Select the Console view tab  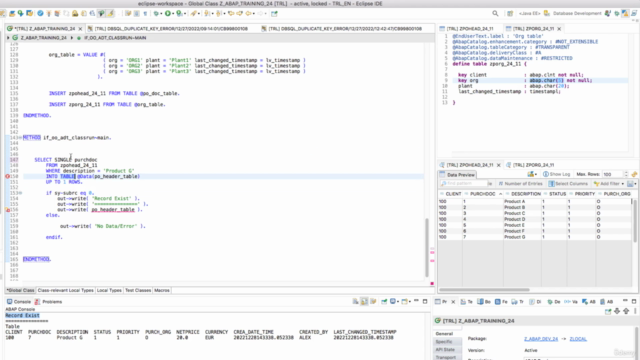(x=19, y=302)
